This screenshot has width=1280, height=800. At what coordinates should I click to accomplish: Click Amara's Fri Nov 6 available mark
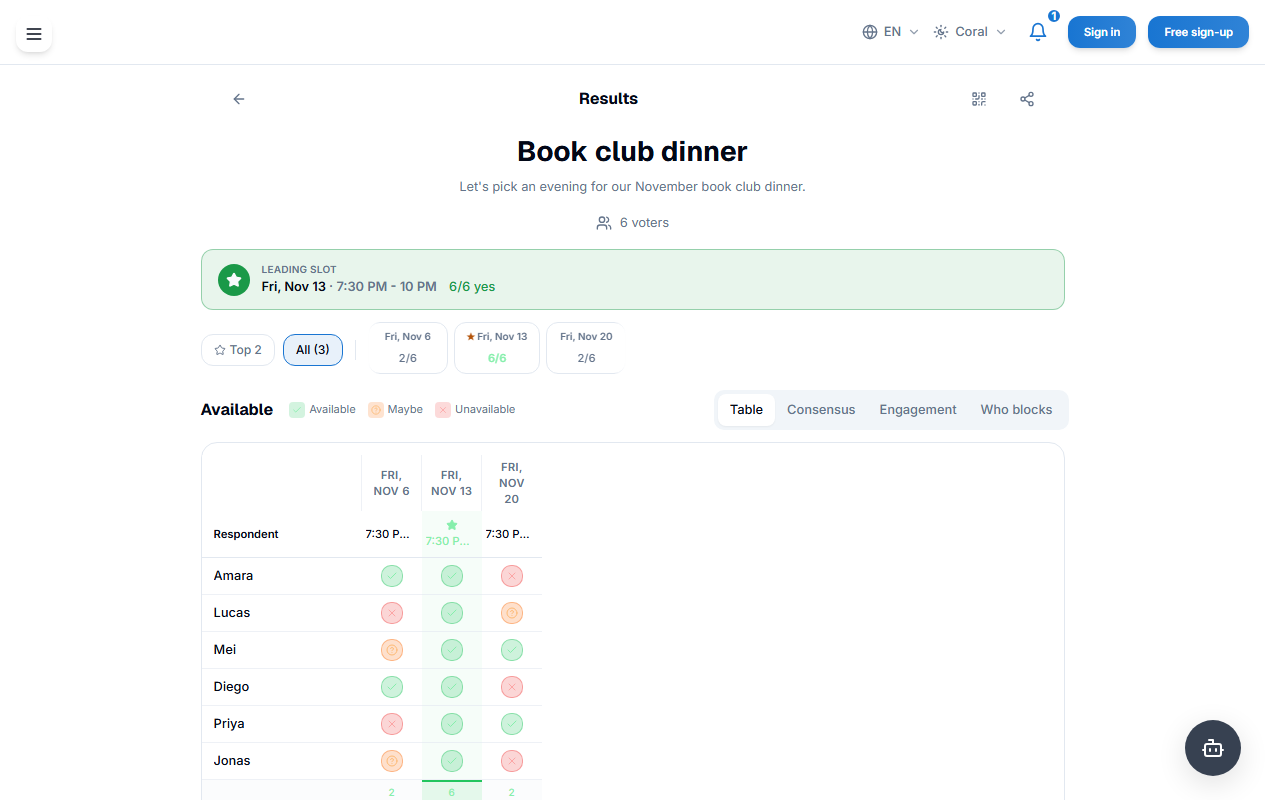click(392, 576)
